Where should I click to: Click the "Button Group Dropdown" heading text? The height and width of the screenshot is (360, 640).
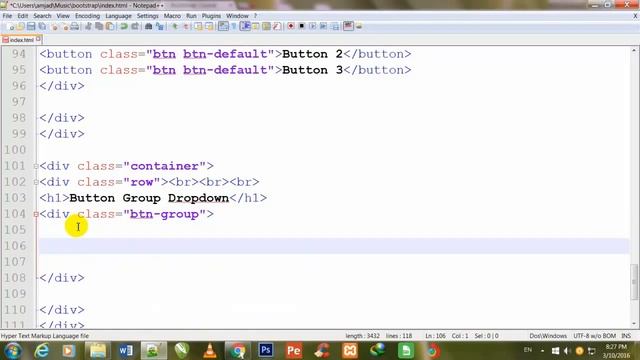click(149, 198)
